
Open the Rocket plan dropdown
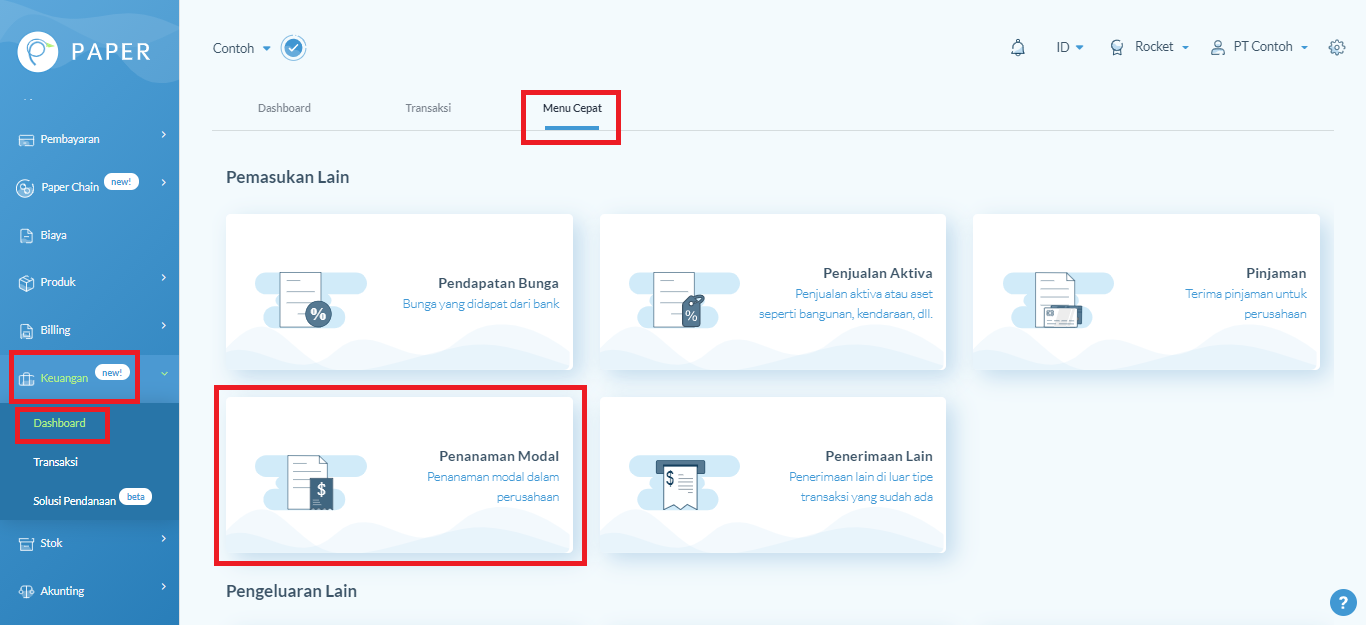[1150, 47]
